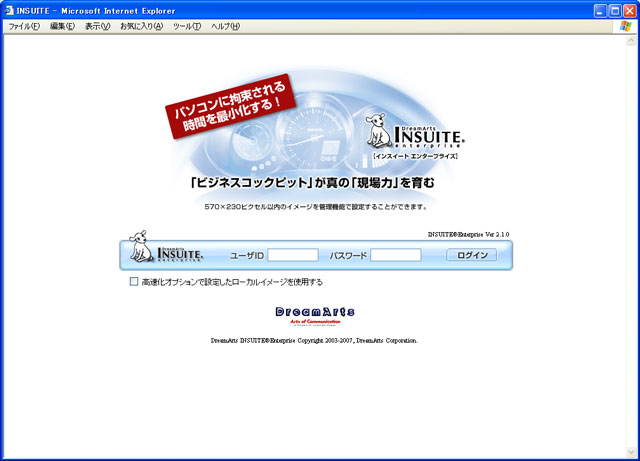This screenshot has height=461, width=640.
Task: Open the ヘルプ(H) menu
Action: coord(225,27)
